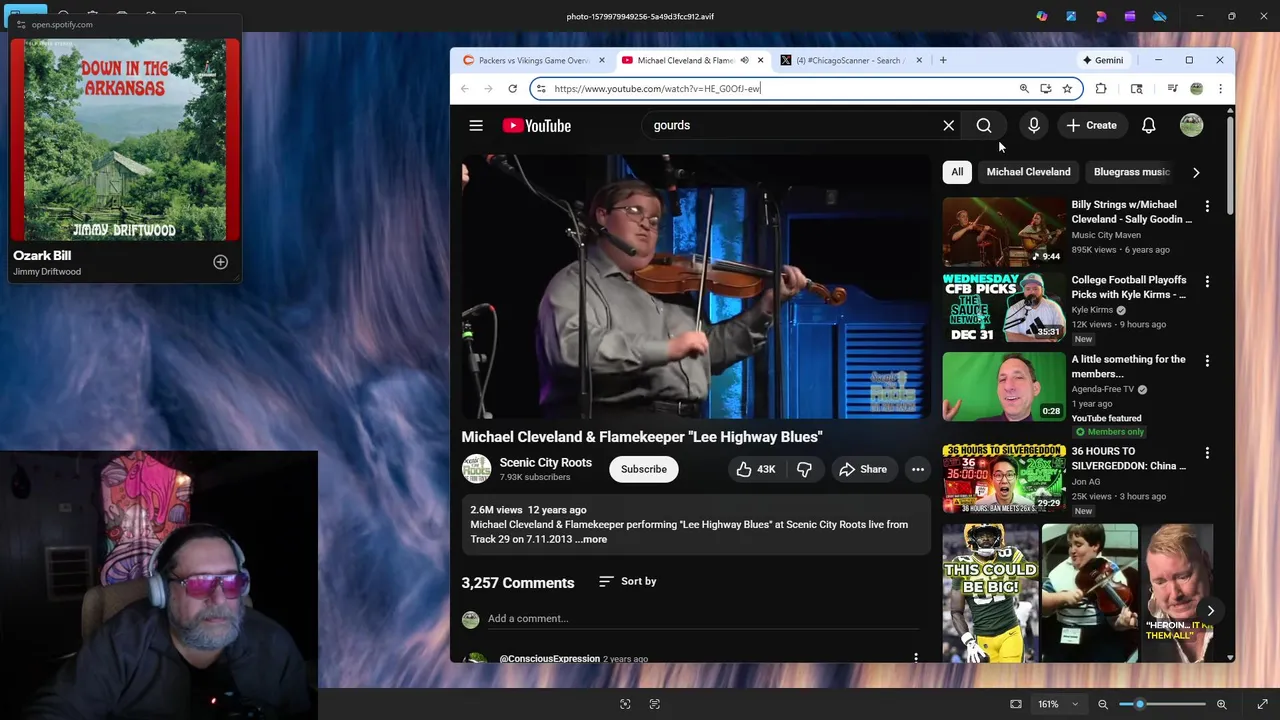Open a new Chrome tab
Viewport: 1280px width, 720px height.
tap(942, 60)
